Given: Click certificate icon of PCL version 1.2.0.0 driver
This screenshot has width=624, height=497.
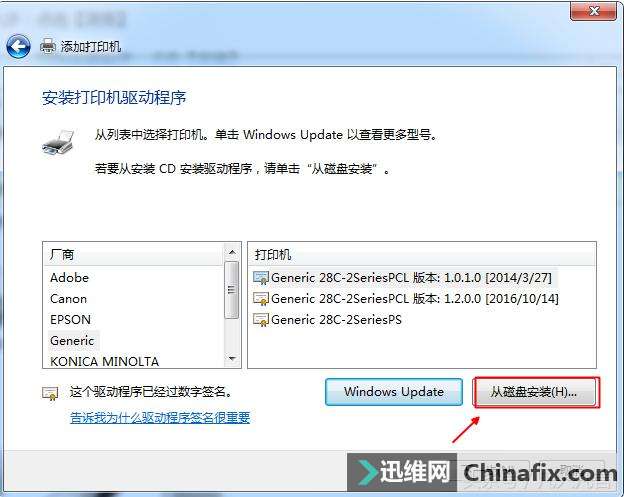Looking at the screenshot, I should coord(261,299).
